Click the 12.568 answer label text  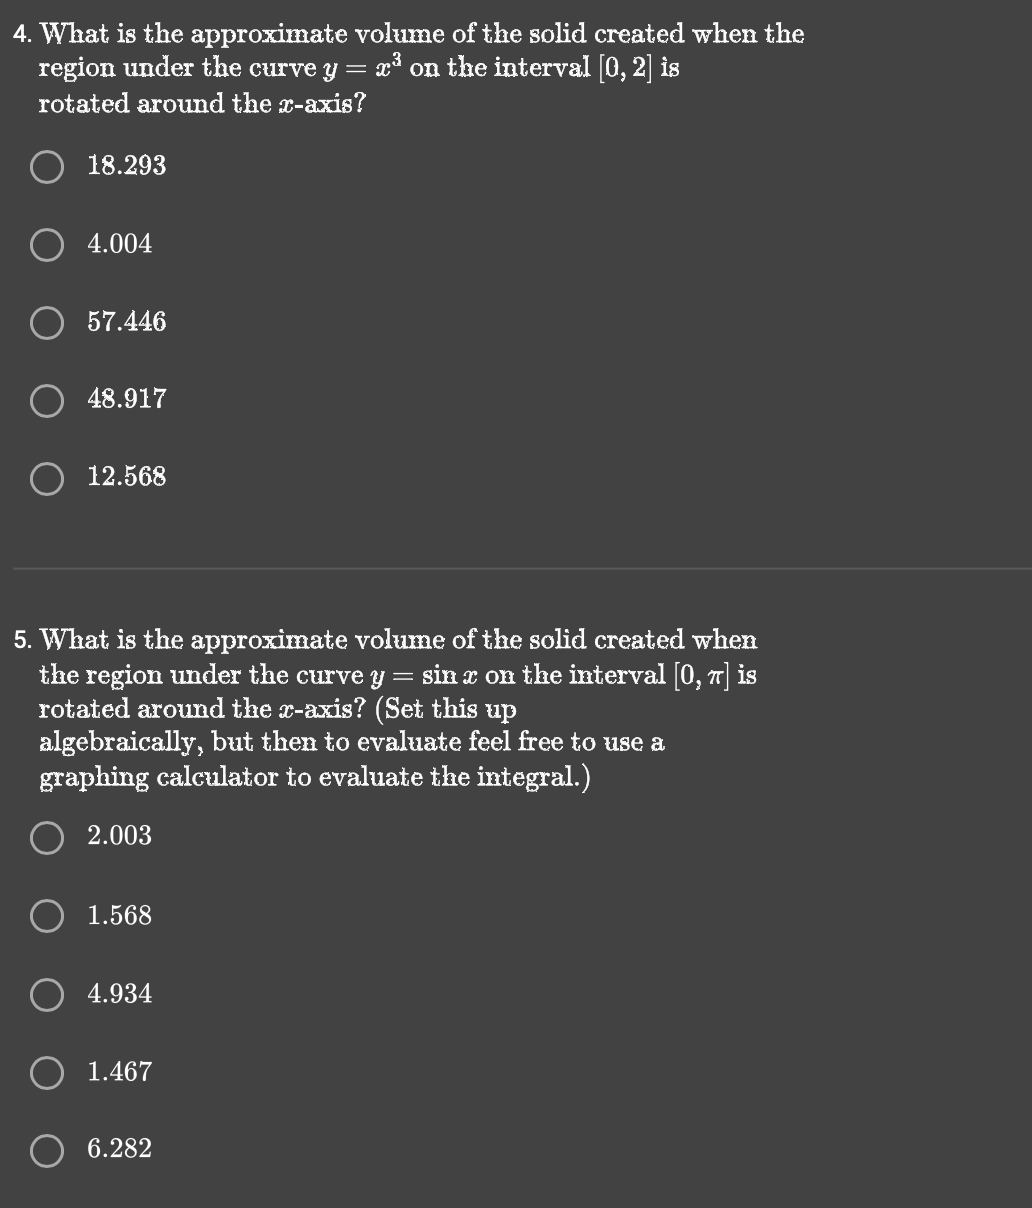127,477
